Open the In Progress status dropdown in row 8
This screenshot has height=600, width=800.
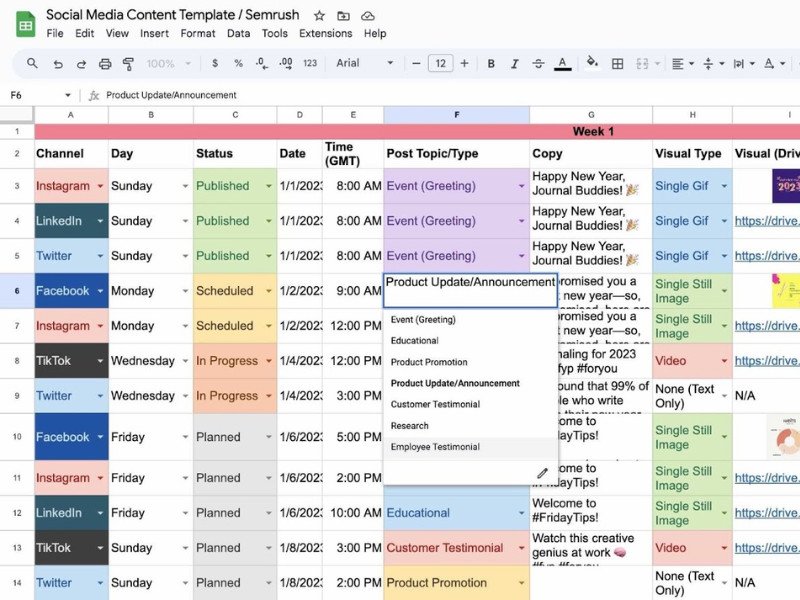point(268,361)
